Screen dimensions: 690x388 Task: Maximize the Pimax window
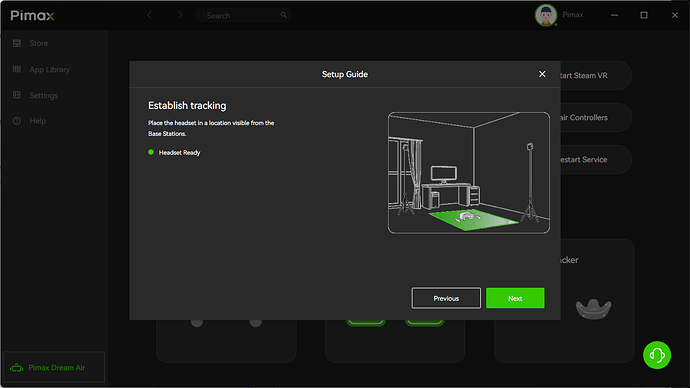pos(644,15)
